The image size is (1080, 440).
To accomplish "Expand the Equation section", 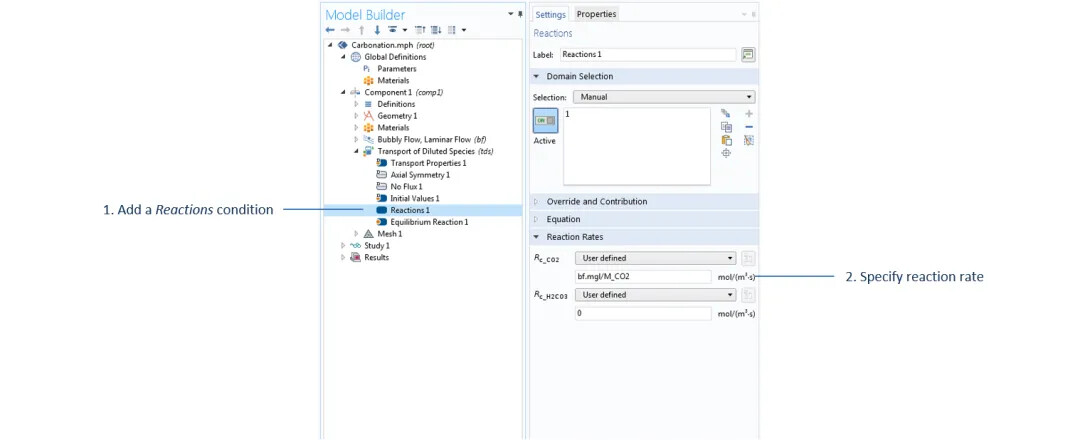I will click(x=563, y=219).
